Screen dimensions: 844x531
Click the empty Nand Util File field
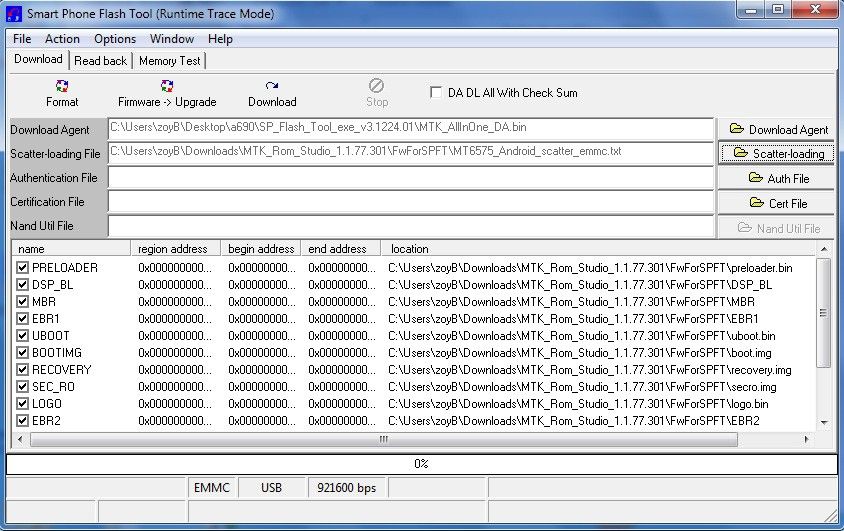click(411, 226)
